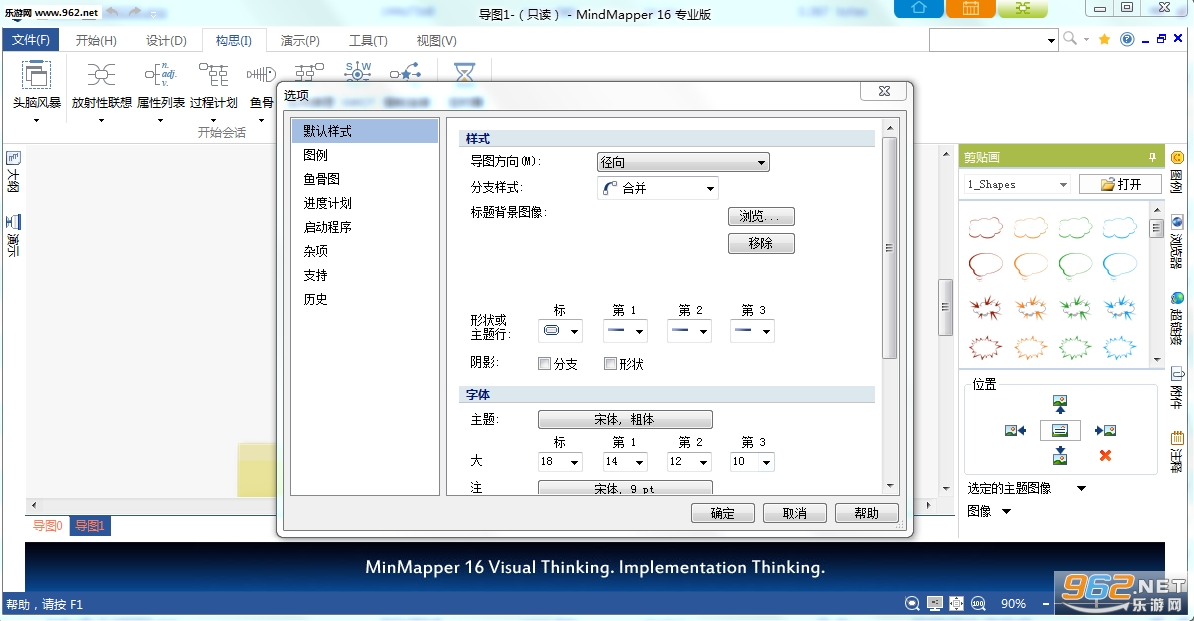Open the font size 18 dropdown
The width and height of the screenshot is (1194, 621).
coord(560,461)
